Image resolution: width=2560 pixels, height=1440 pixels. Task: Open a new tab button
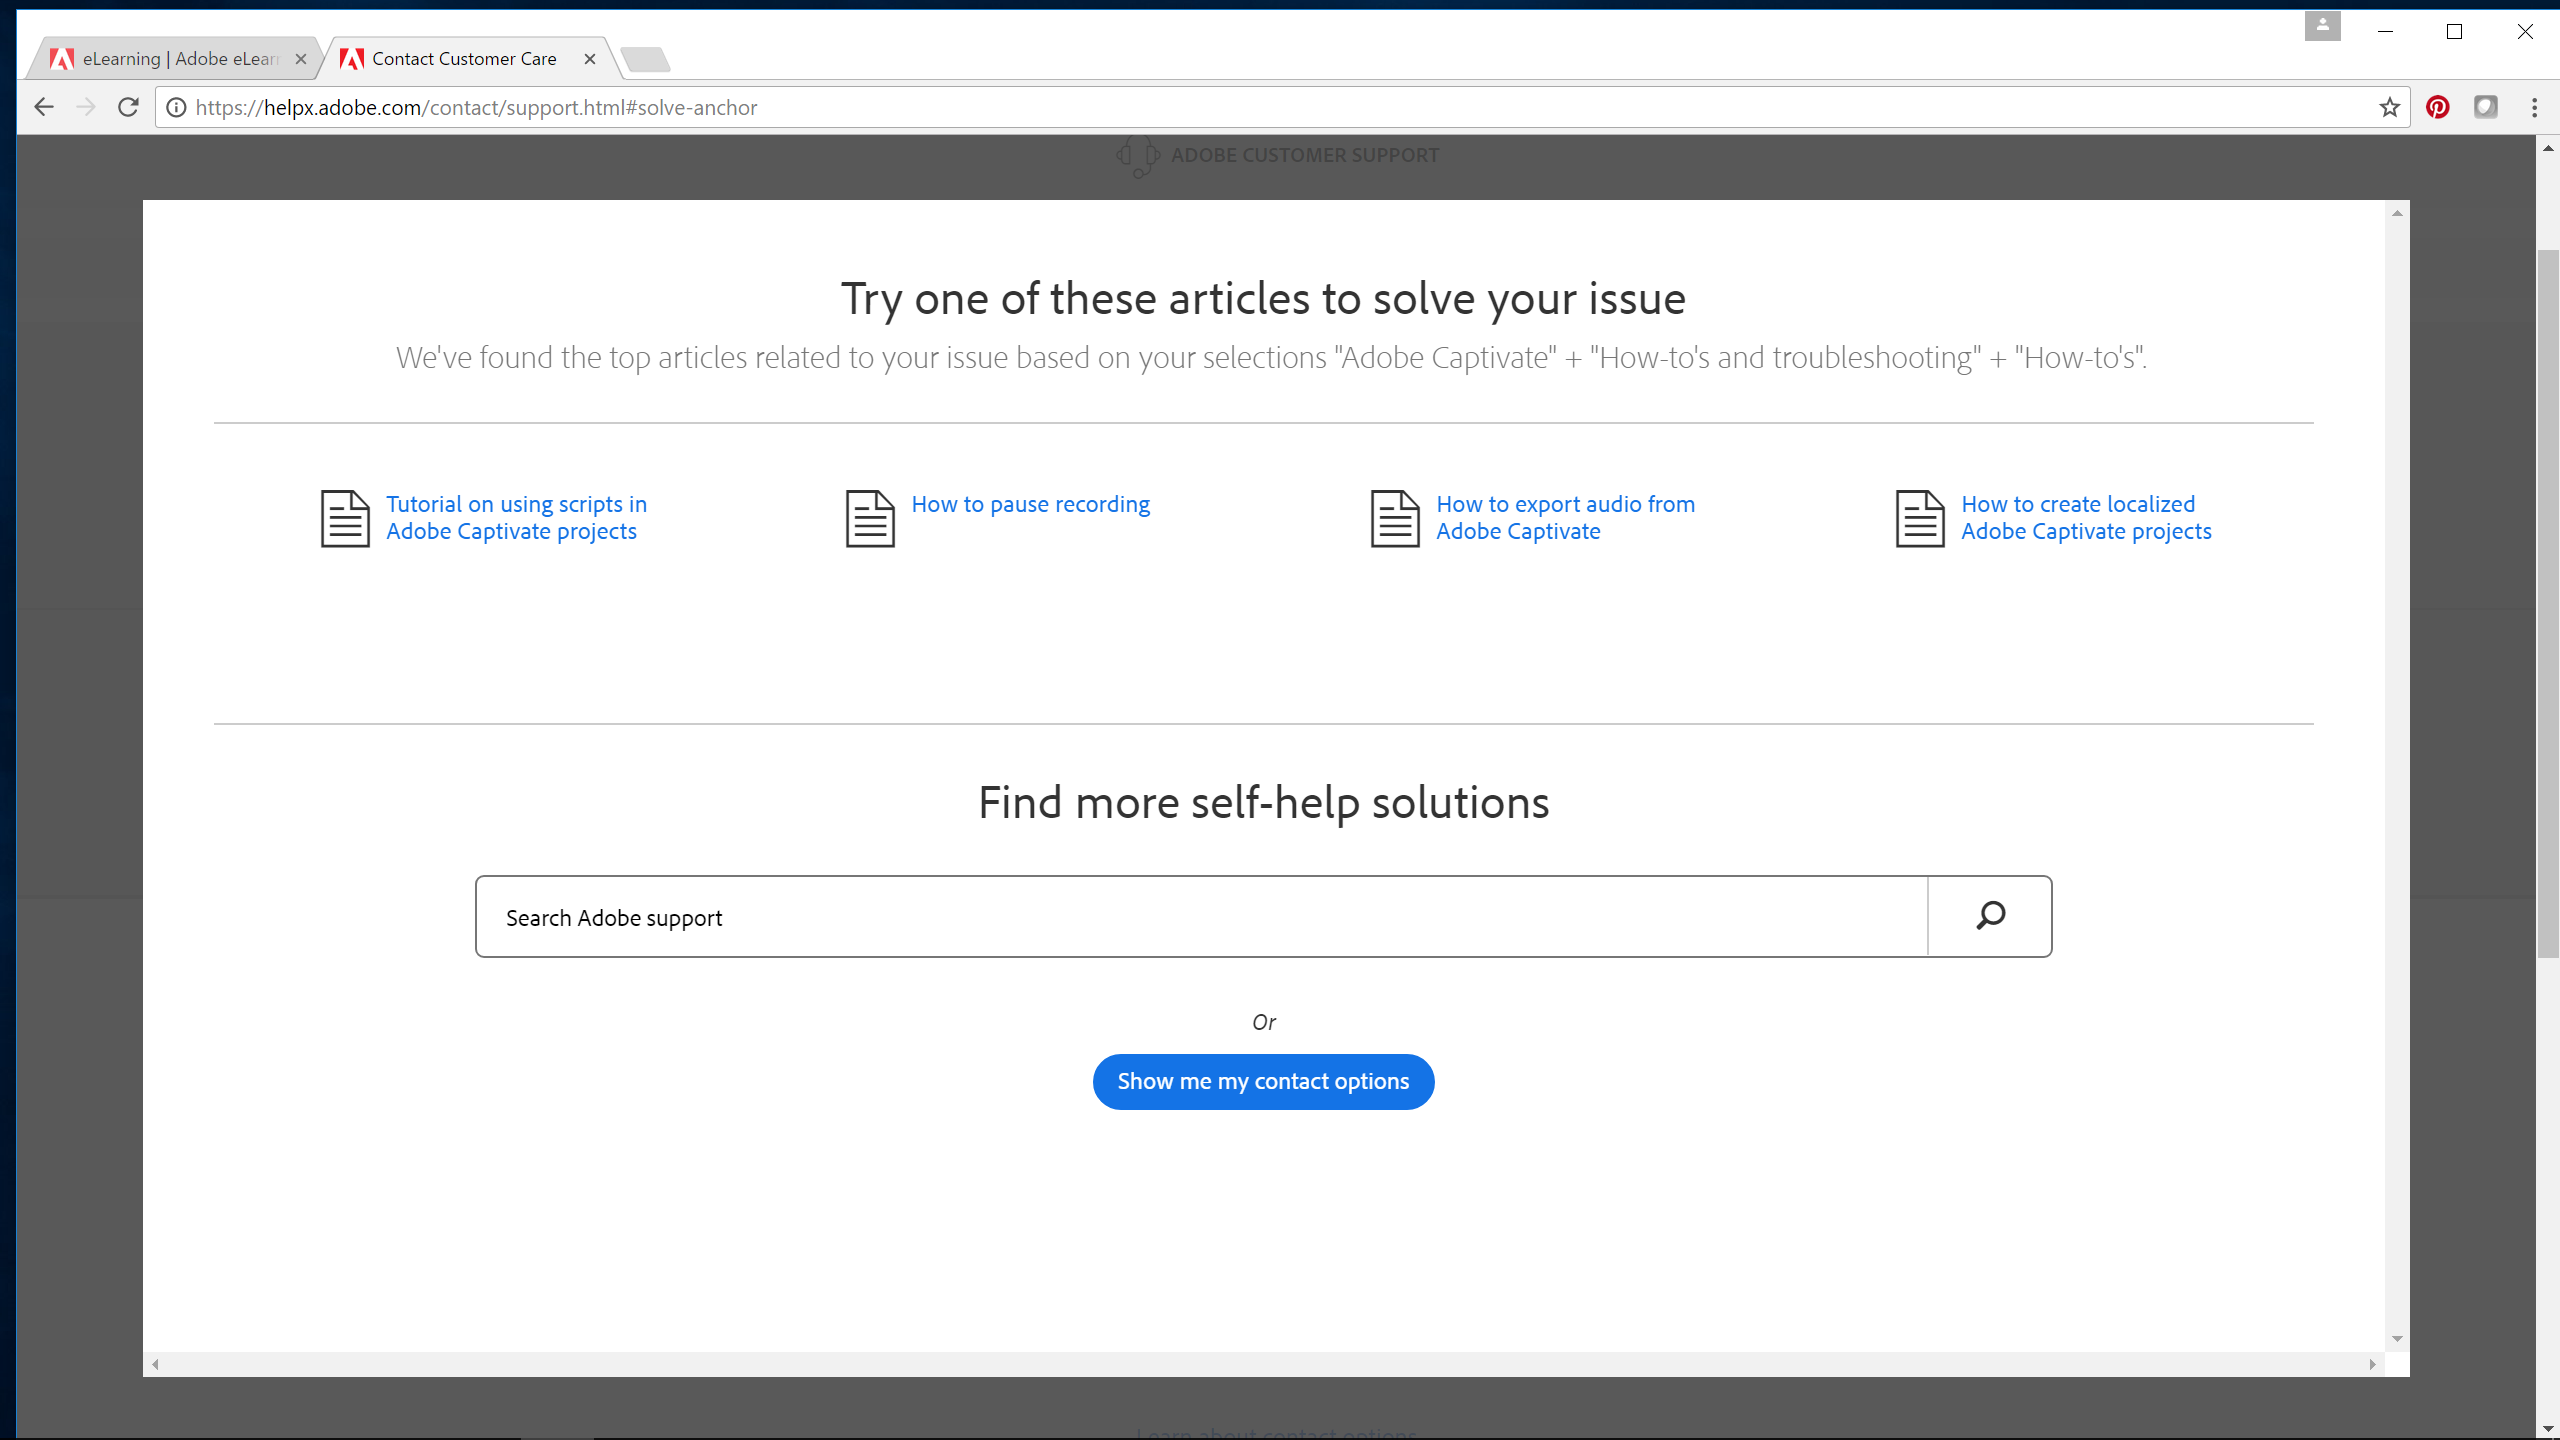point(645,60)
